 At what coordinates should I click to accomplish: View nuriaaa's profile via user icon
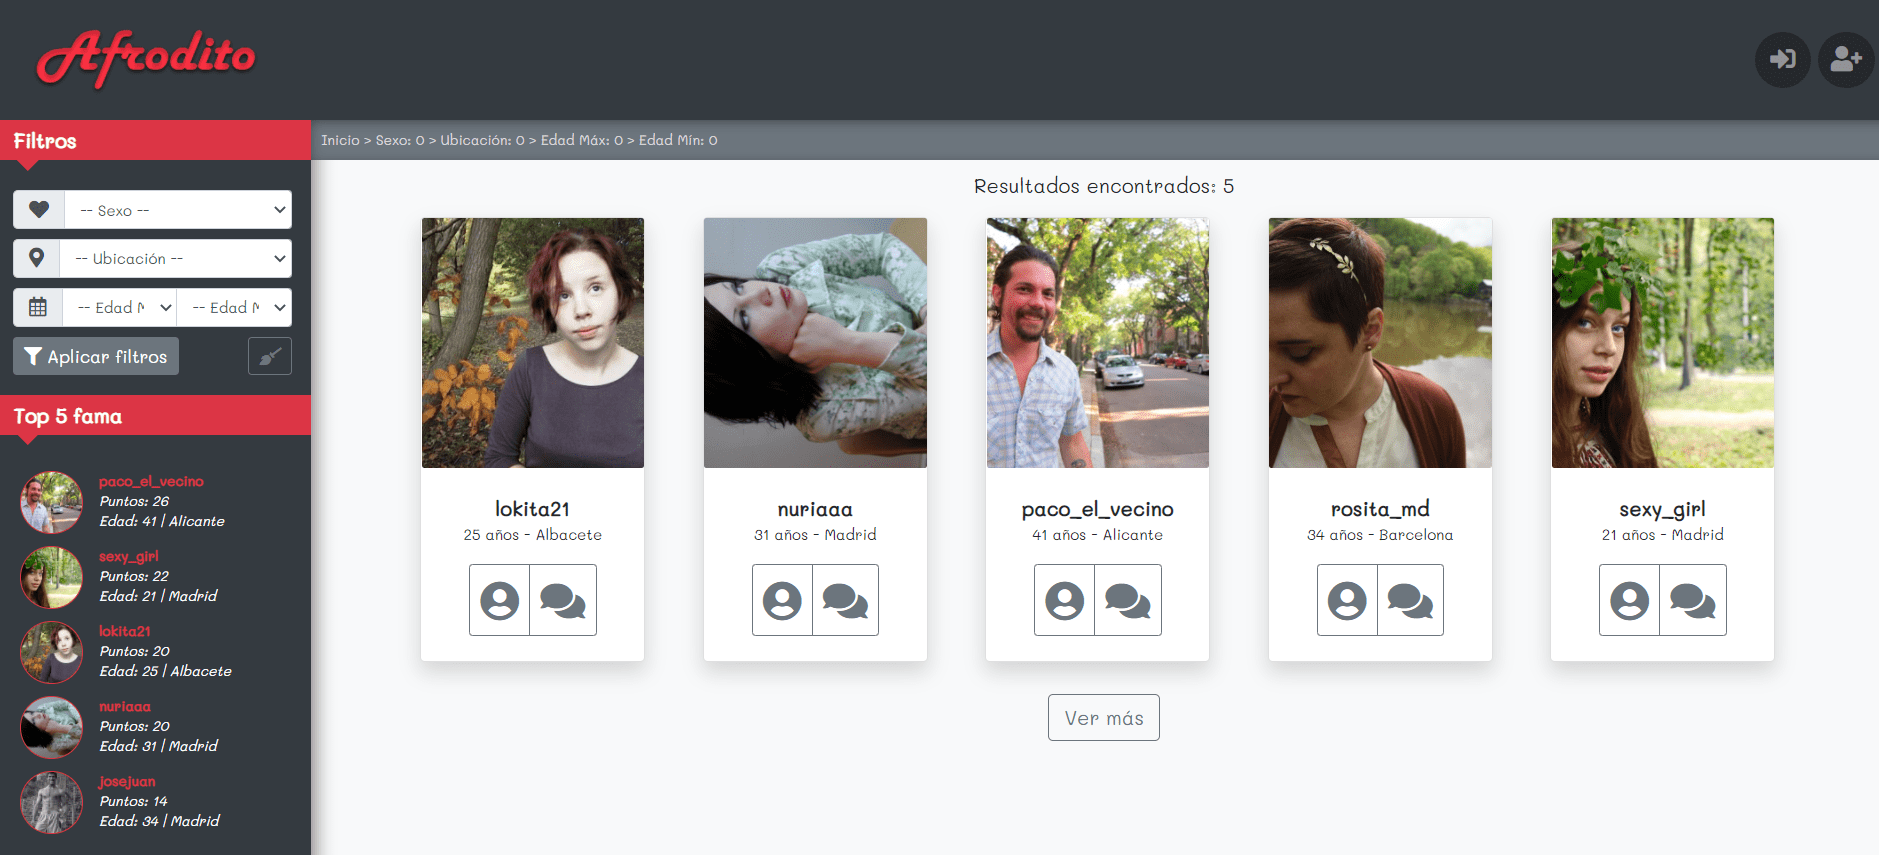tap(782, 600)
